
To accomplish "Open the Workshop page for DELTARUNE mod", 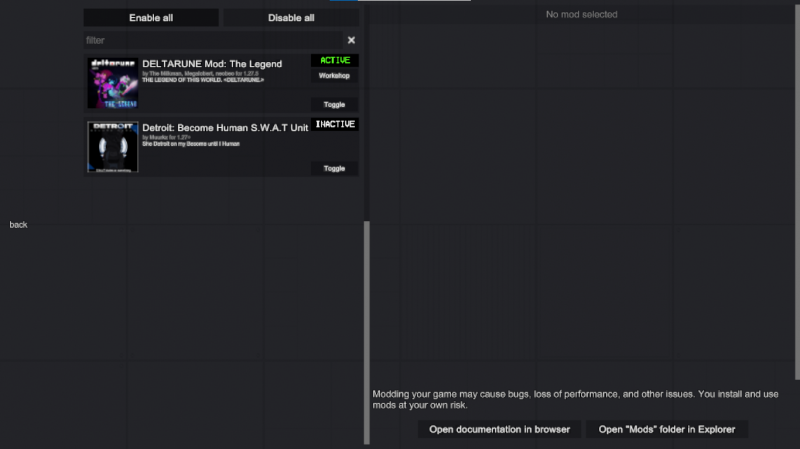I will point(334,76).
